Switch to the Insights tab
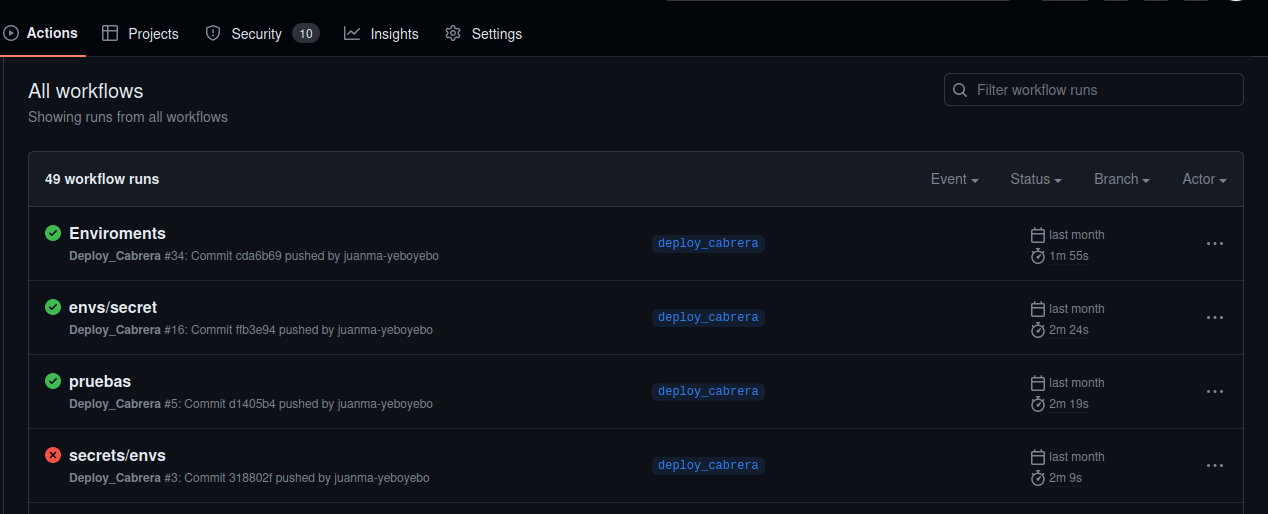 (x=381, y=33)
